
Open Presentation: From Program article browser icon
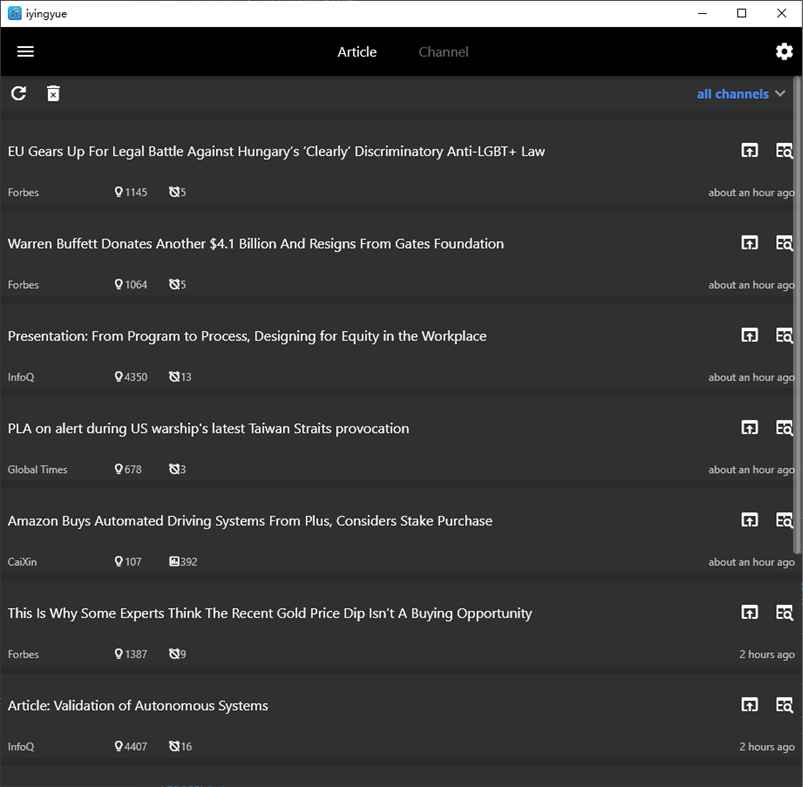(750, 335)
